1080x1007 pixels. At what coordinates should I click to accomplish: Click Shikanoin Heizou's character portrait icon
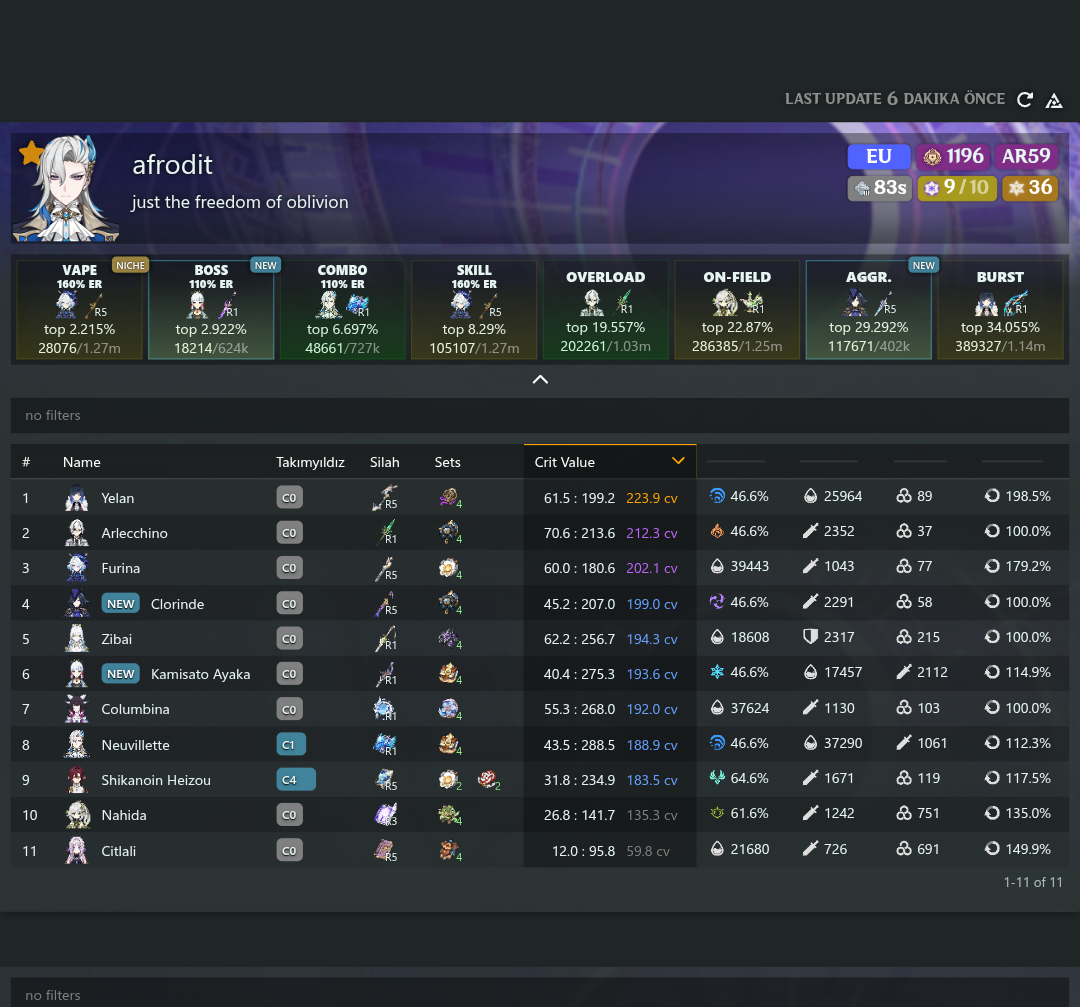[76, 780]
